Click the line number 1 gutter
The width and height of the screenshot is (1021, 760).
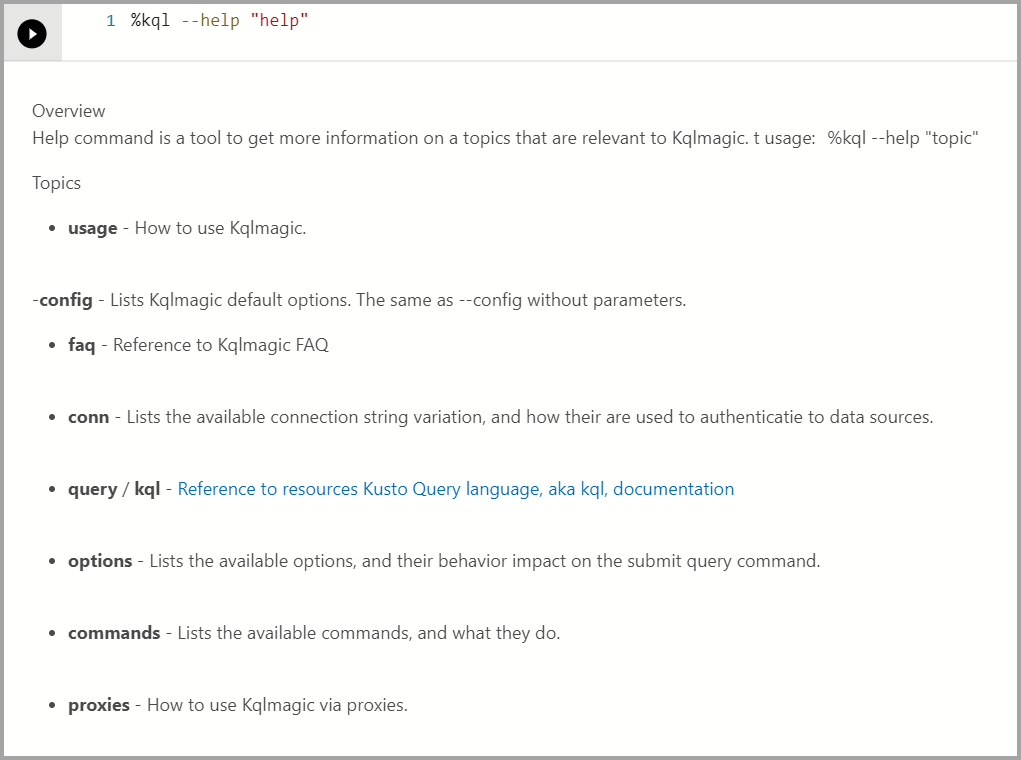[x=110, y=20]
